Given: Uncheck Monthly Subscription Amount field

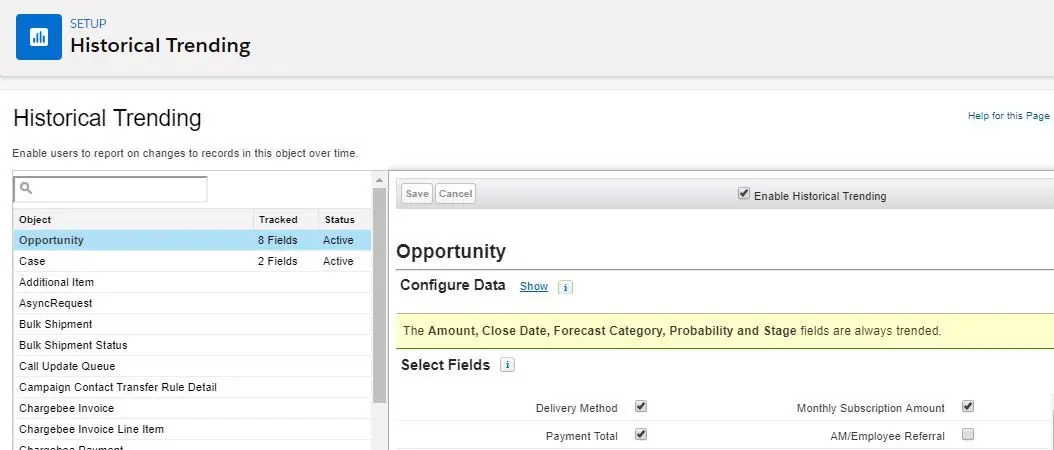Looking at the screenshot, I should click(x=968, y=406).
